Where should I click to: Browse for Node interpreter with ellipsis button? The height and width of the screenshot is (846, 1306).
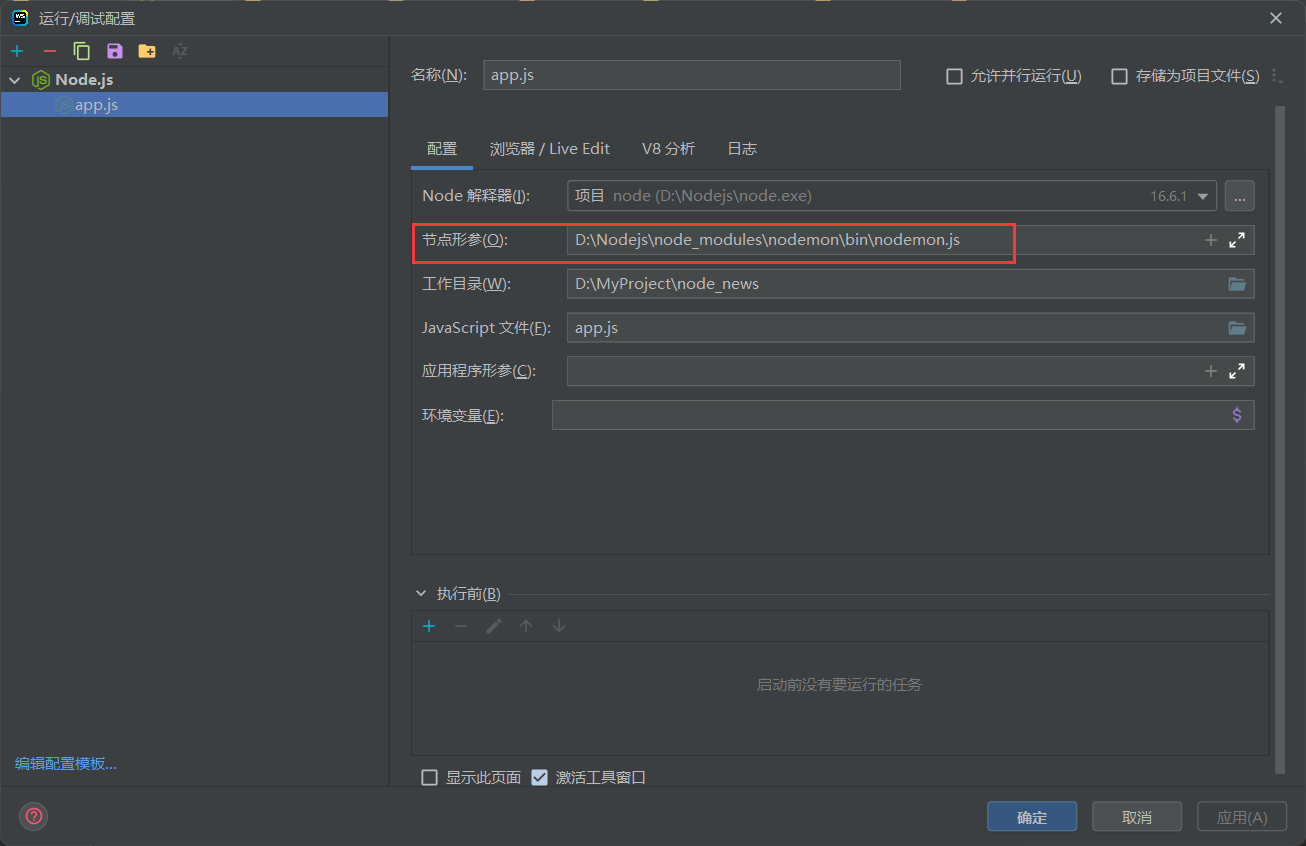(1240, 196)
